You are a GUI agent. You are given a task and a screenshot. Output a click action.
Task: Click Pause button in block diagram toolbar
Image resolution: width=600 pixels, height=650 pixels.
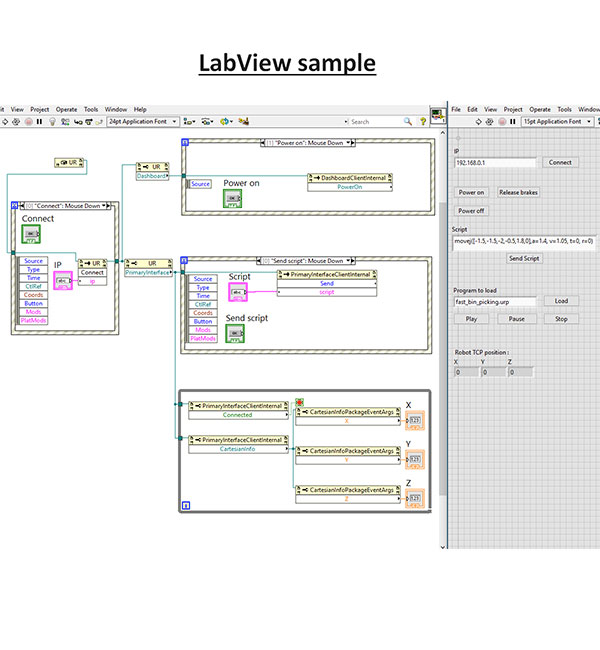point(39,121)
